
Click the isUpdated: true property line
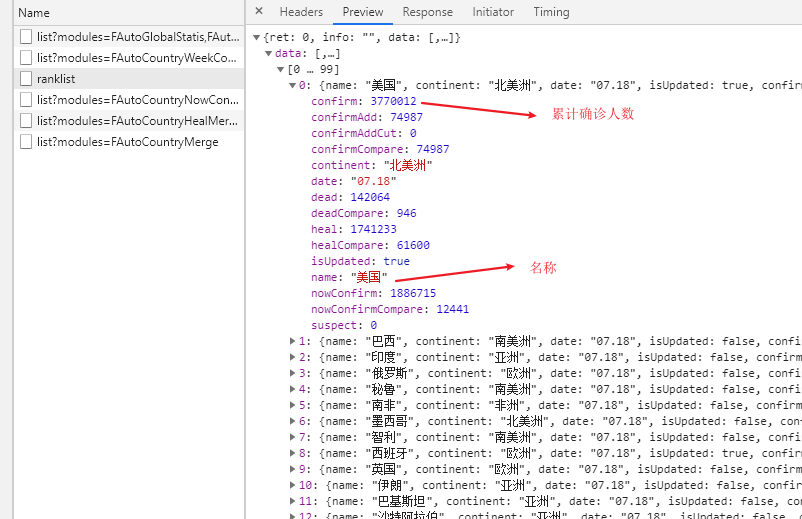pos(361,261)
